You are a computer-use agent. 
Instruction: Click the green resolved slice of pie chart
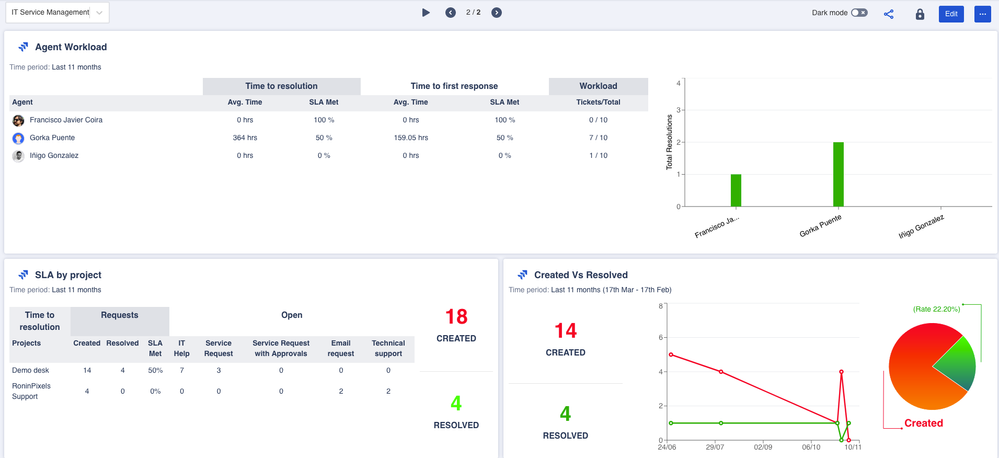pyautogui.click(x=955, y=363)
